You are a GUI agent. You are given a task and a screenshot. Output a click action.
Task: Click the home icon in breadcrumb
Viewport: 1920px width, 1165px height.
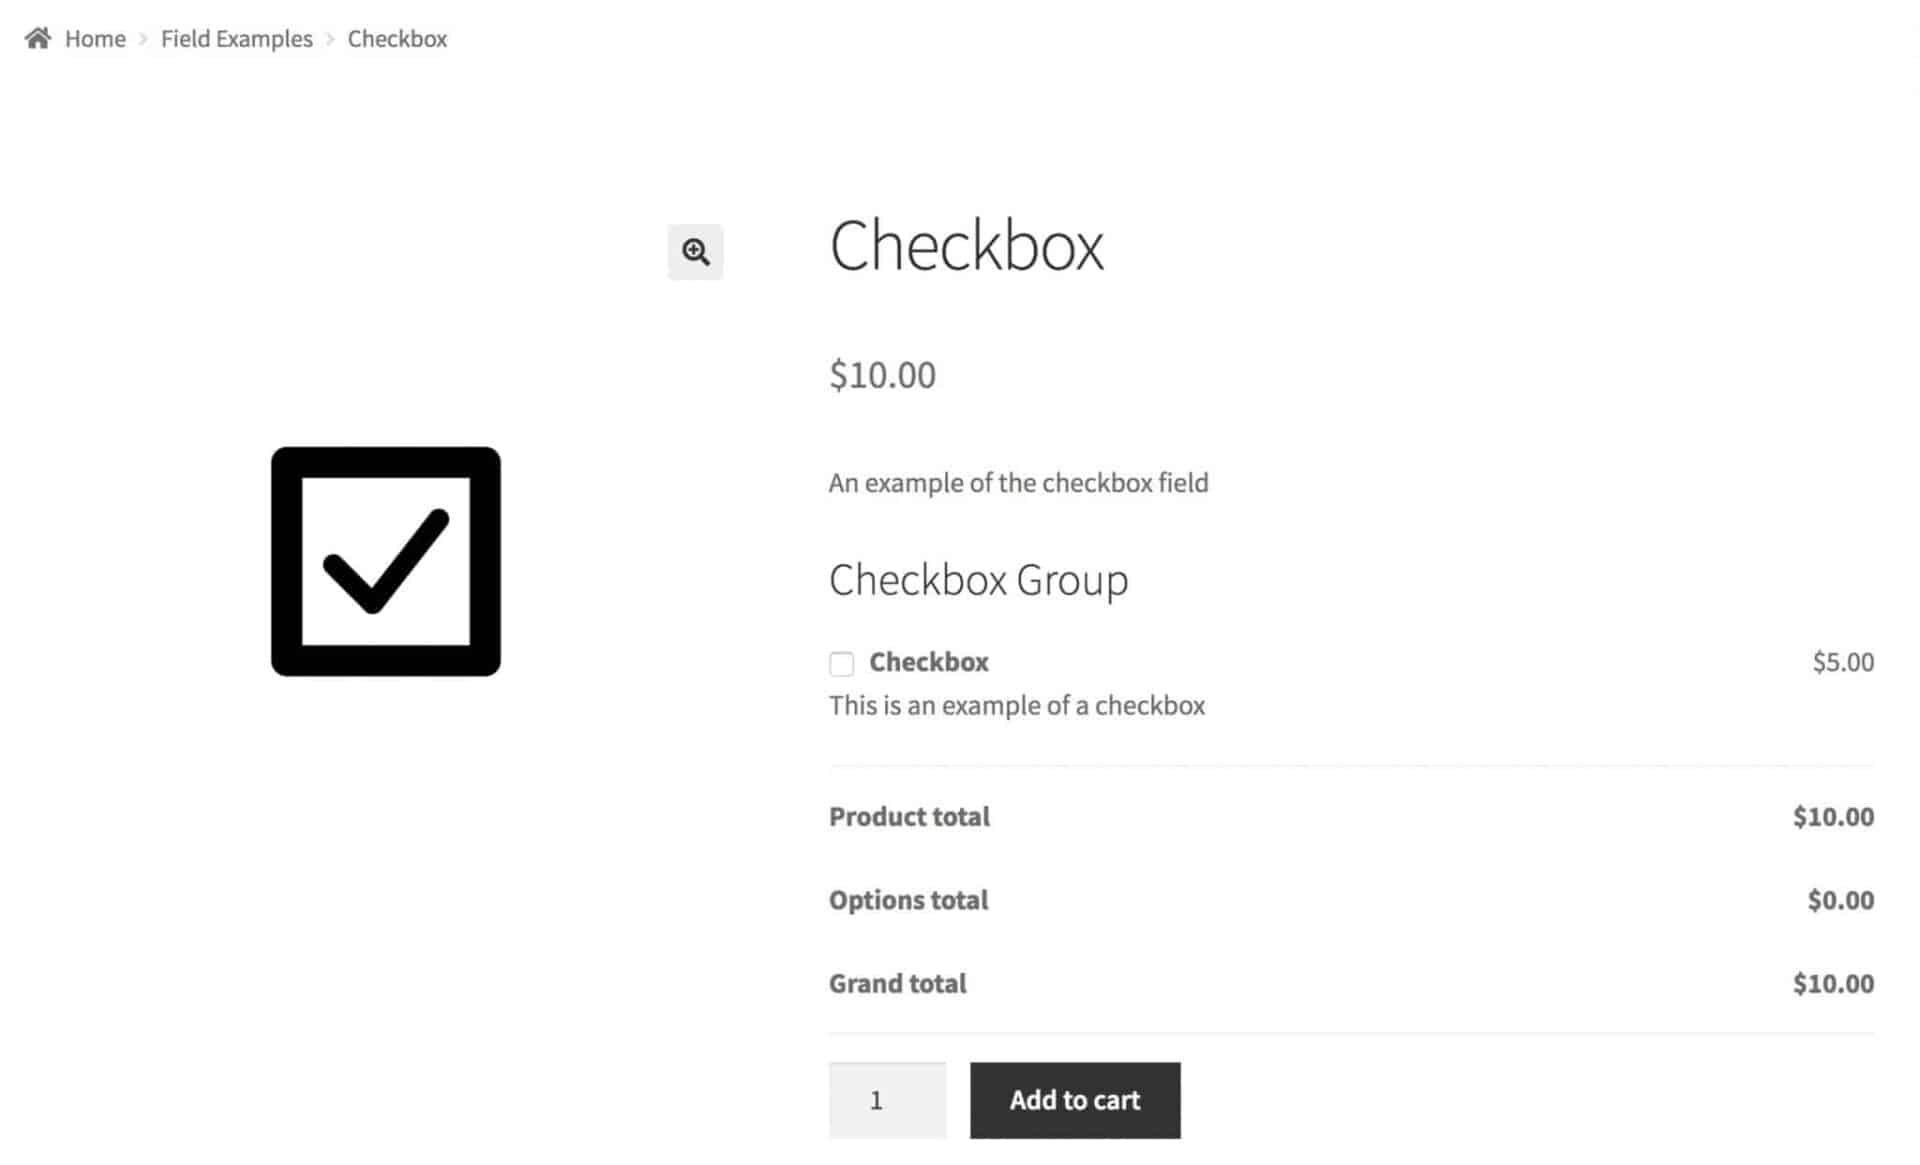tap(38, 38)
